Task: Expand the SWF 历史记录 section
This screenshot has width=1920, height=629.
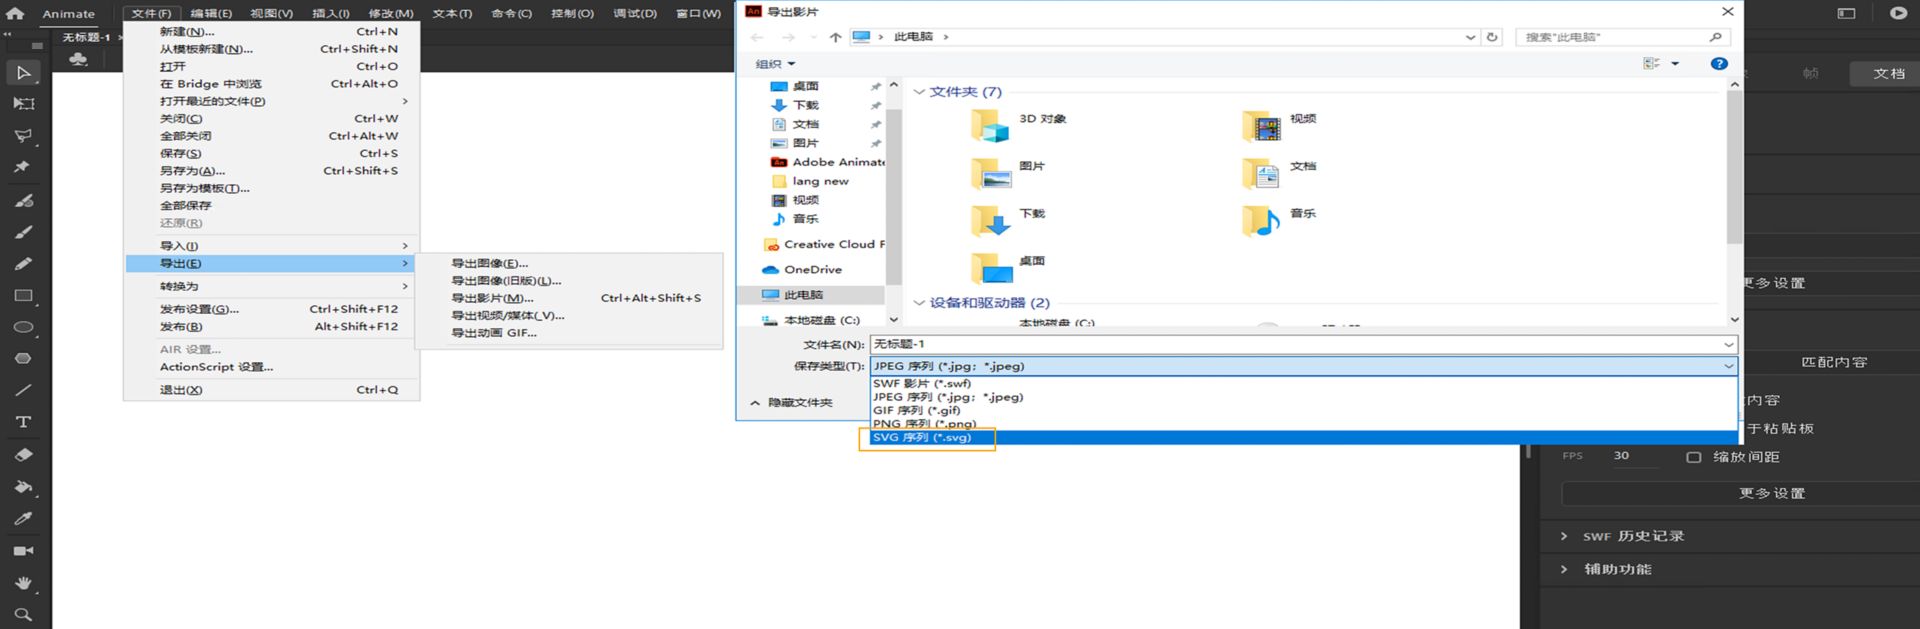Action: click(x=1564, y=536)
